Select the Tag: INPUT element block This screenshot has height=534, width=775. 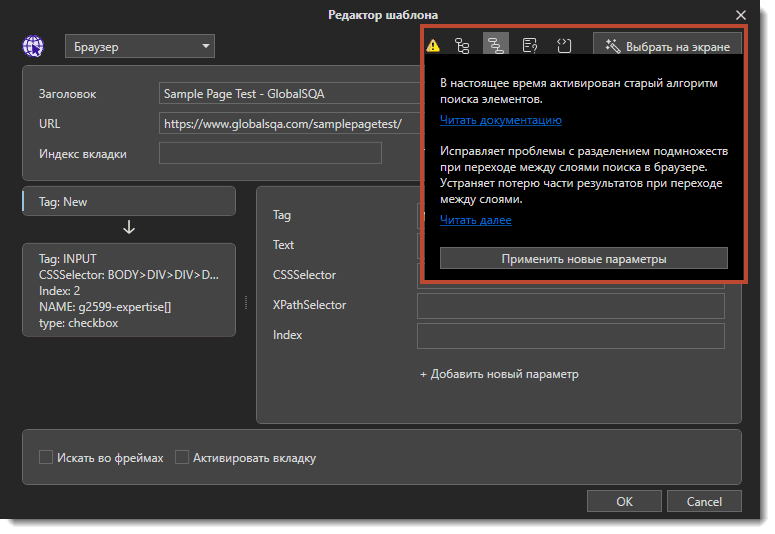(129, 289)
